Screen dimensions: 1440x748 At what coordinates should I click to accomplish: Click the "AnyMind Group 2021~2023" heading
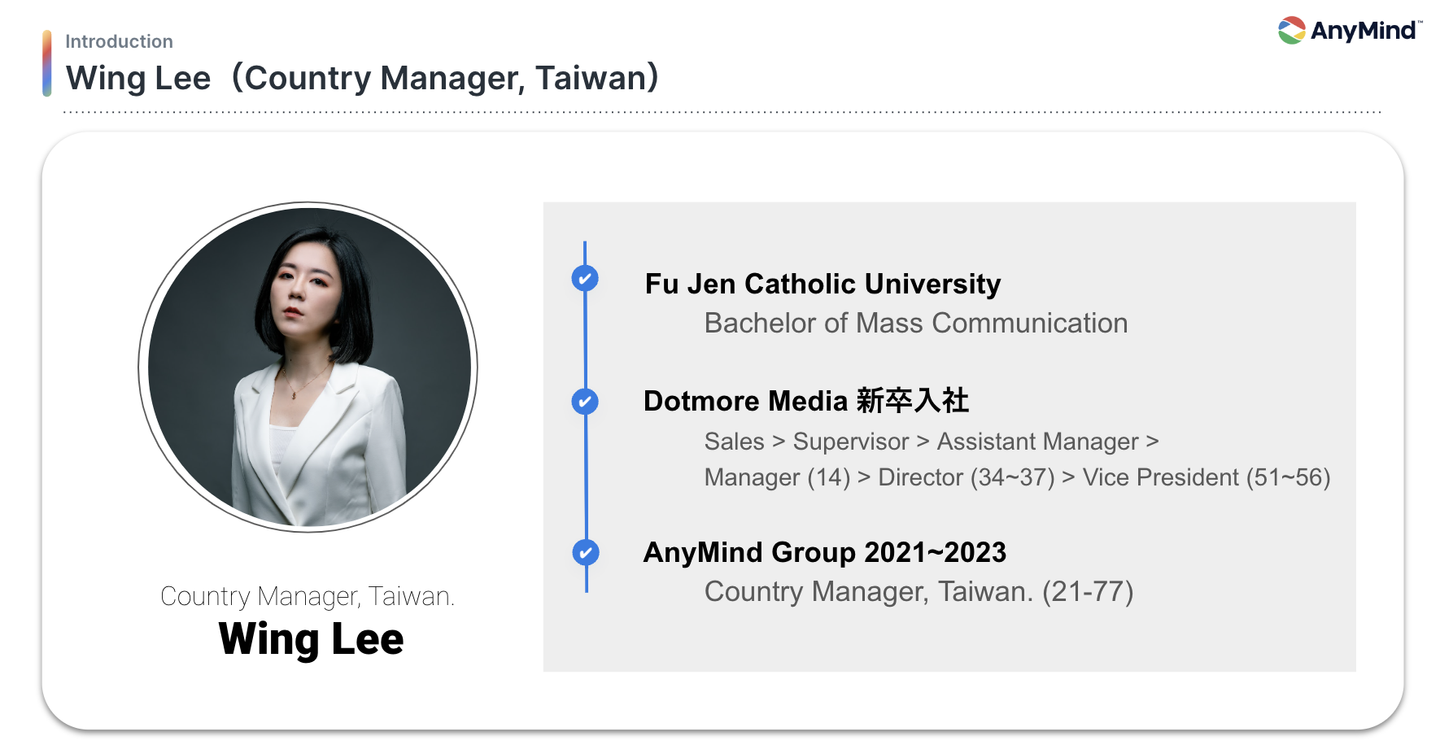[x=824, y=552]
